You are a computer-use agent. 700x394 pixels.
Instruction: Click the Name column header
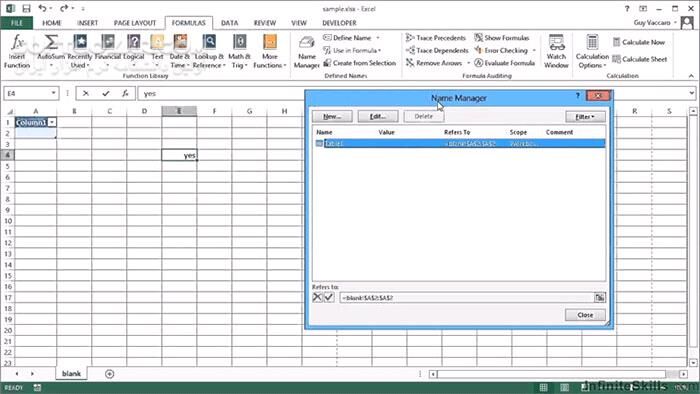coord(324,132)
